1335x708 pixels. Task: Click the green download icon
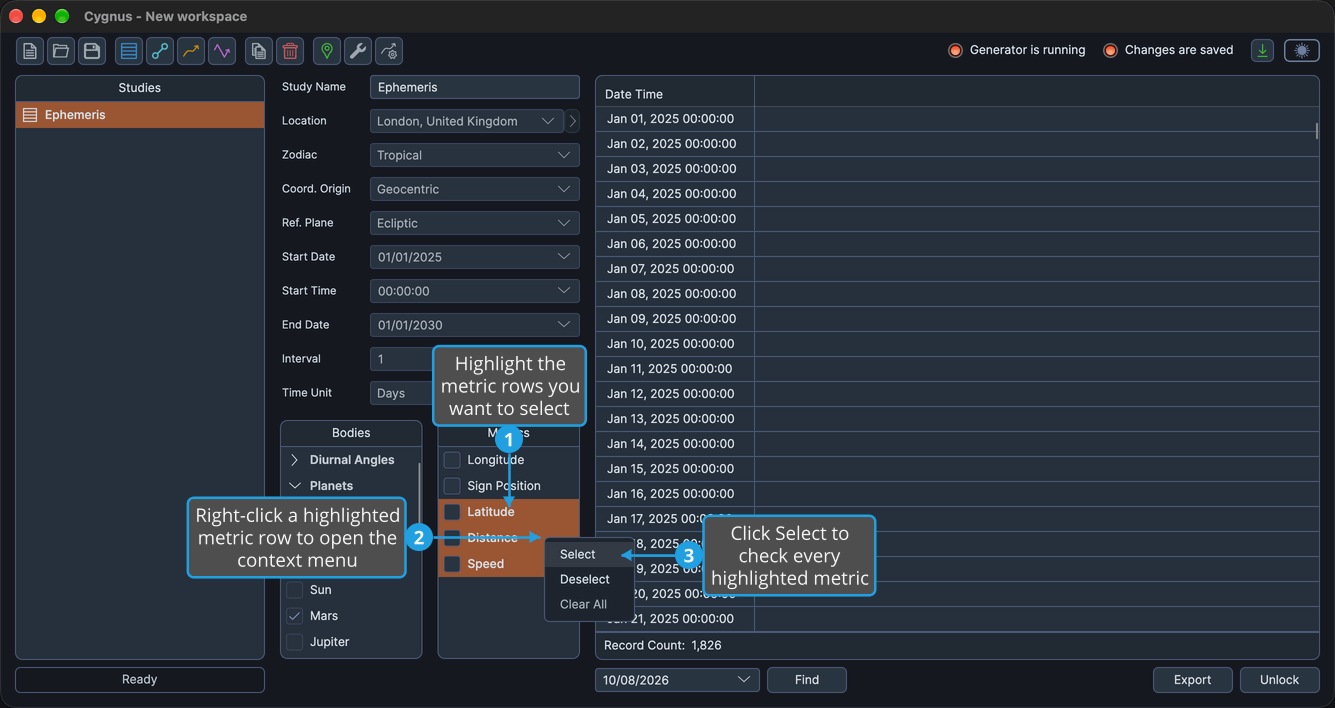click(x=1263, y=51)
